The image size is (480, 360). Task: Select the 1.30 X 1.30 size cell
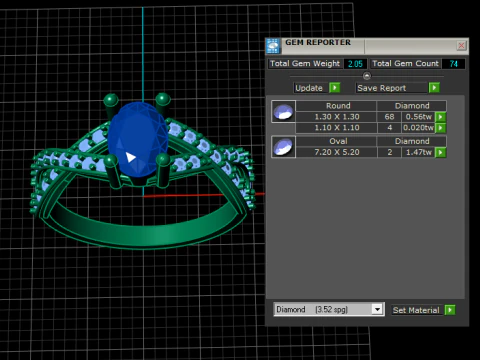pyautogui.click(x=337, y=117)
